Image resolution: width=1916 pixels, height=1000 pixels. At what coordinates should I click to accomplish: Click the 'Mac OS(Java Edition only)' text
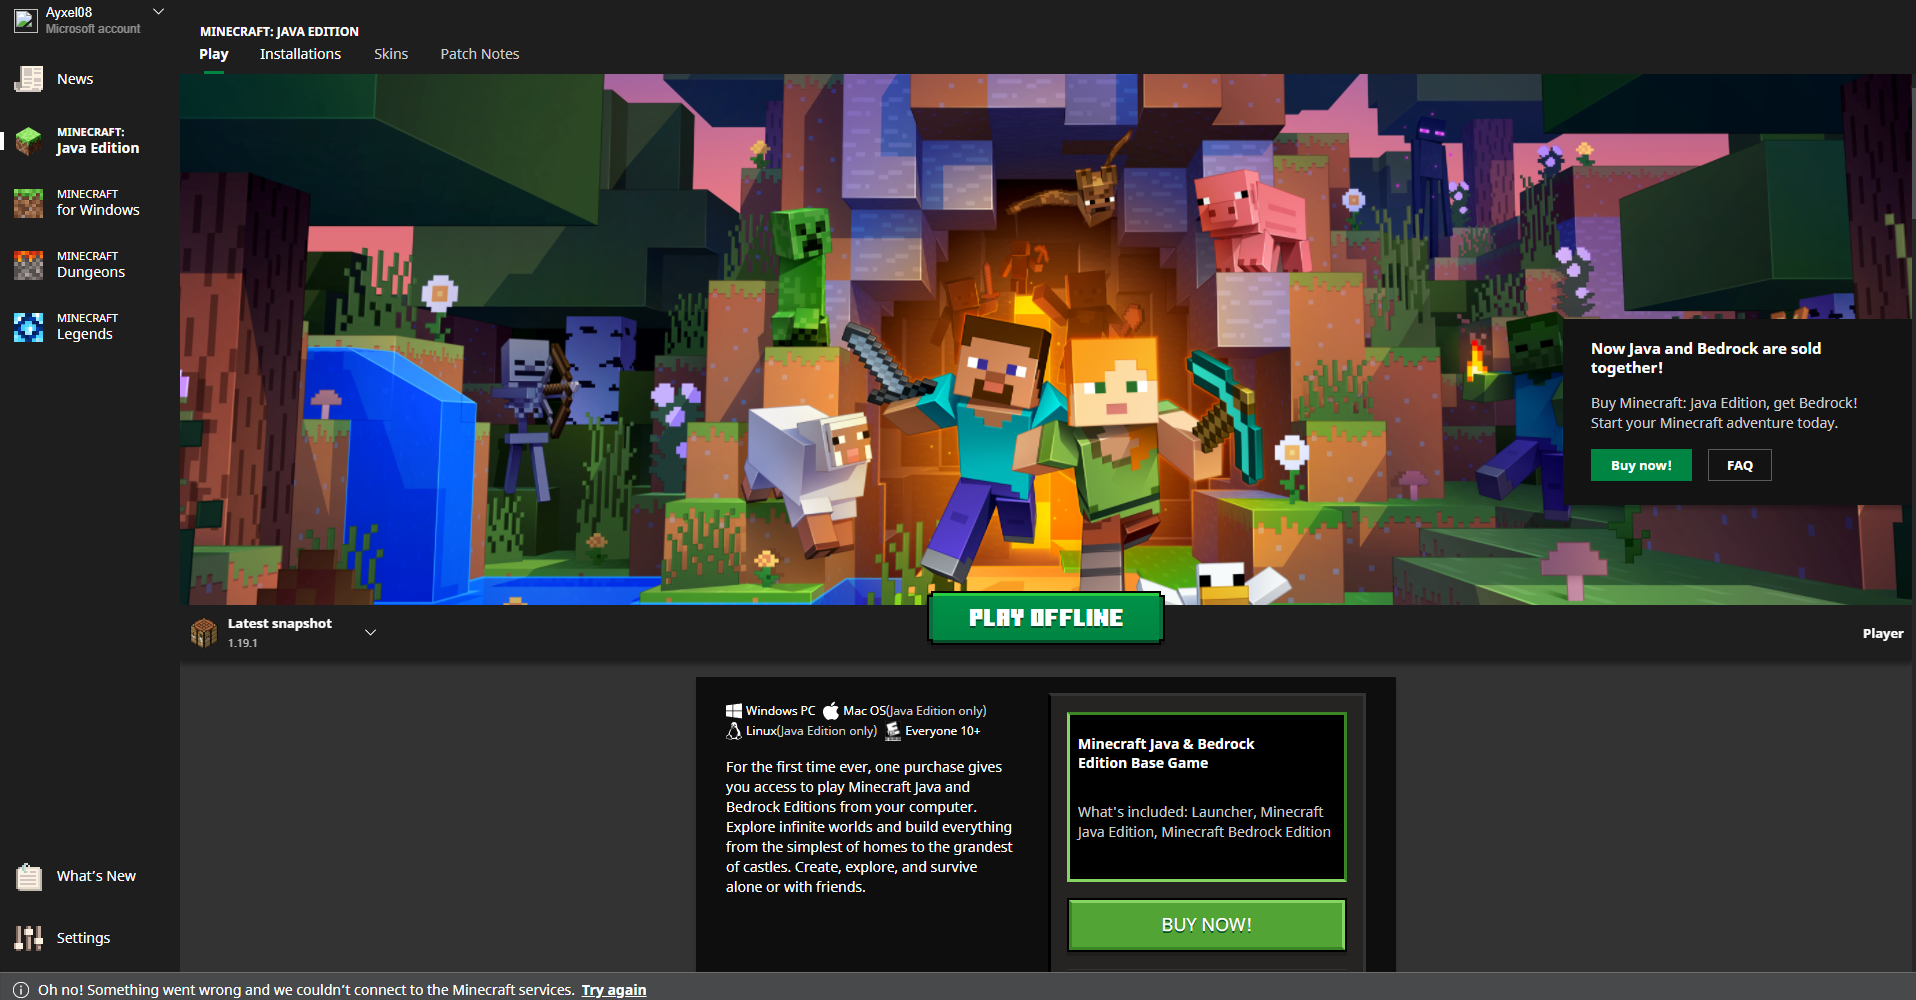point(915,711)
